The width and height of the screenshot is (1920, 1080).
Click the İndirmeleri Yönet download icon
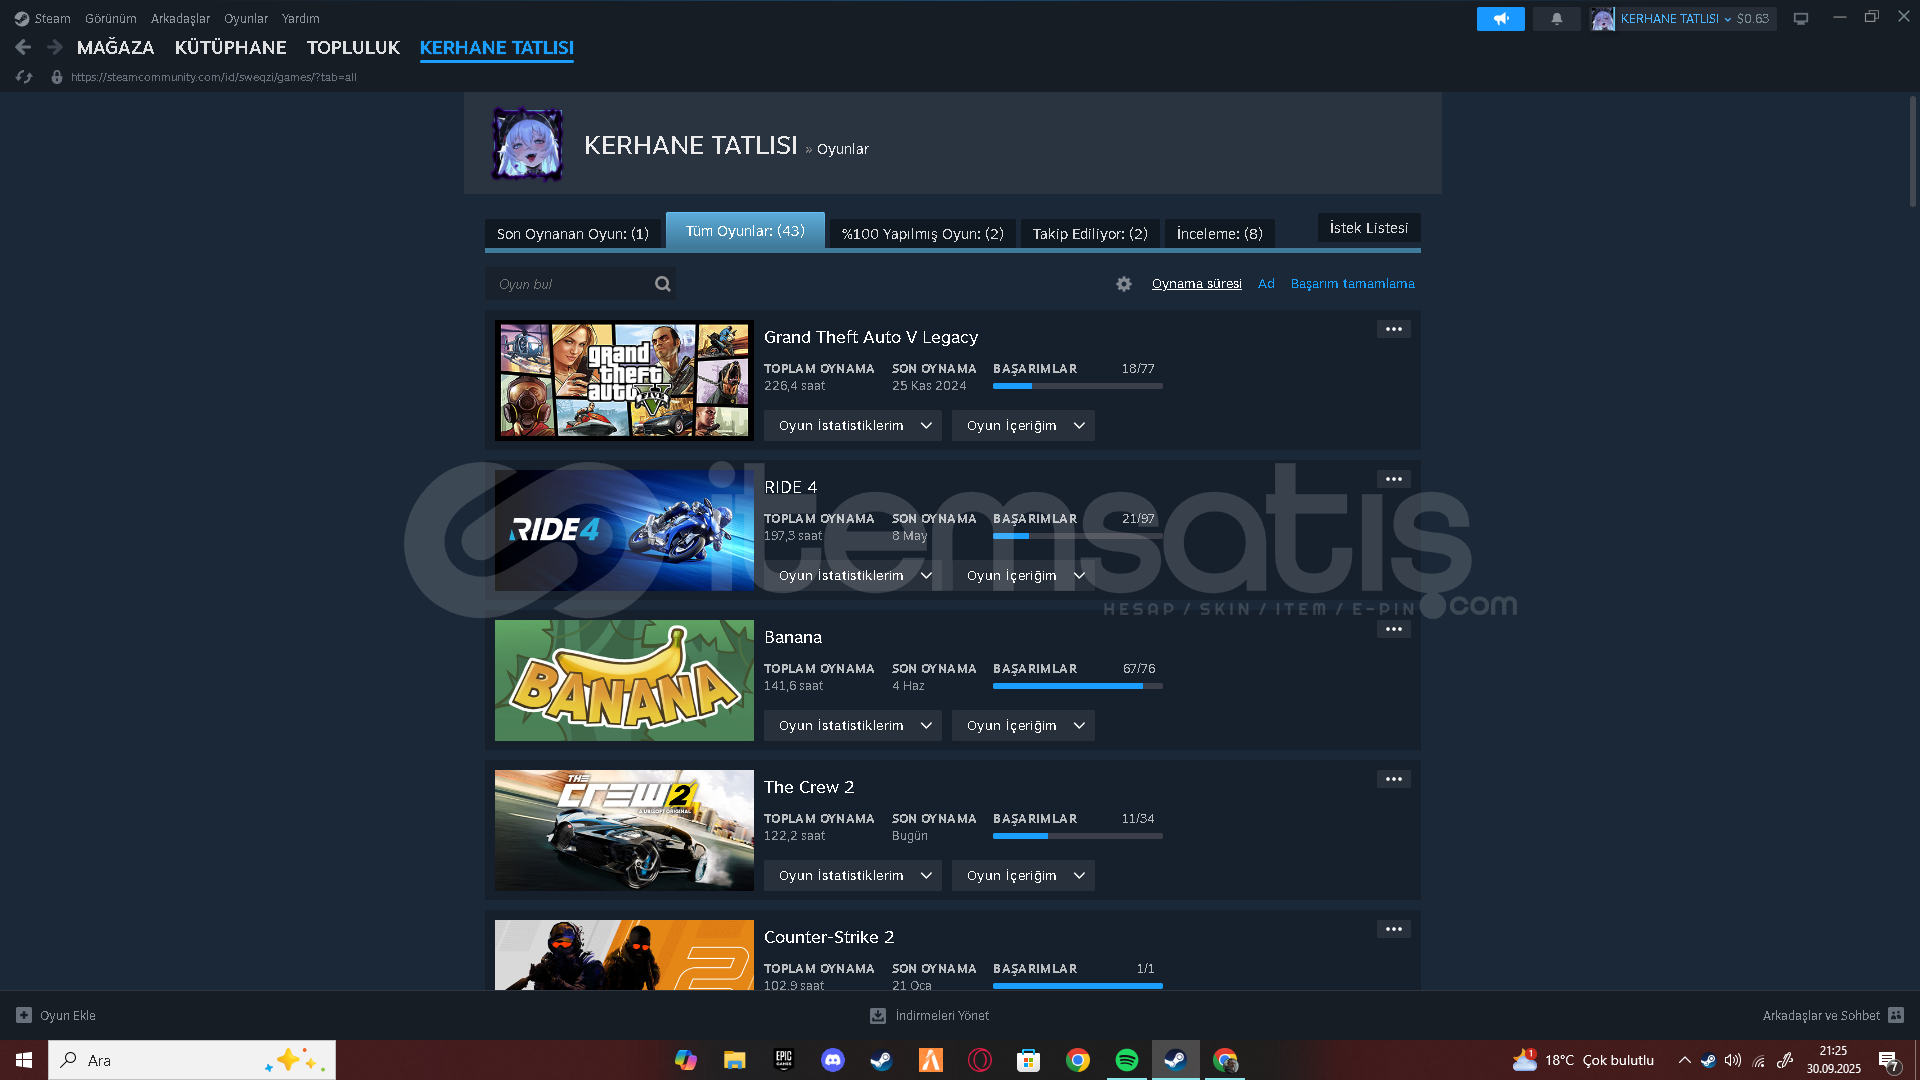point(878,1015)
